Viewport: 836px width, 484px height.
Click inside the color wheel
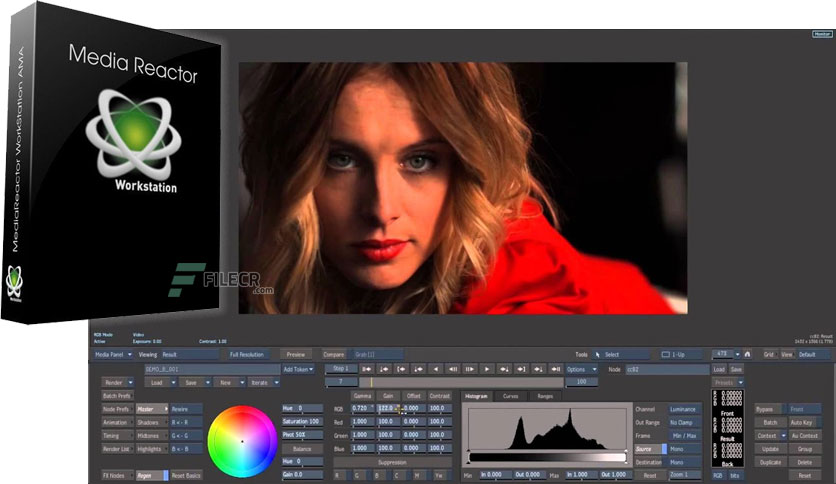point(242,441)
